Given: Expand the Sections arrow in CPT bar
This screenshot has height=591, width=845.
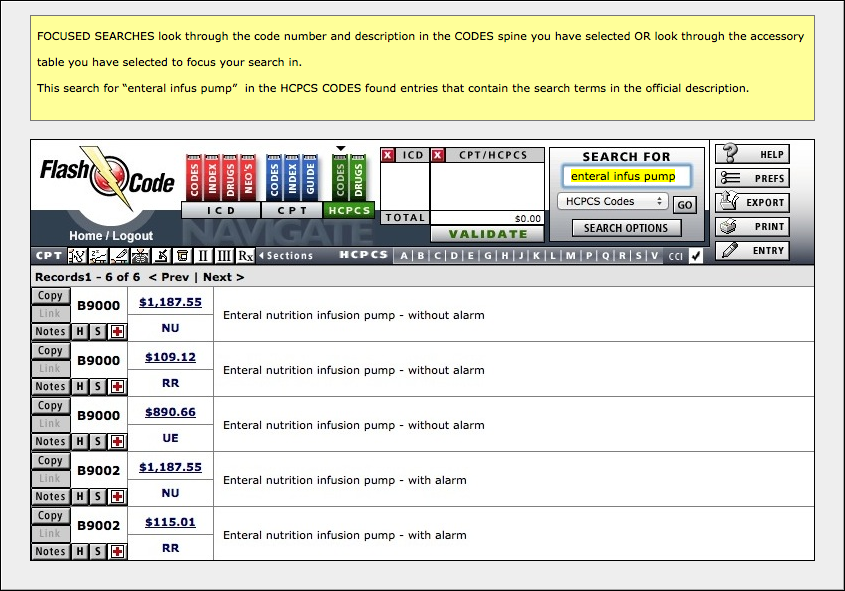Looking at the screenshot, I should [262, 255].
